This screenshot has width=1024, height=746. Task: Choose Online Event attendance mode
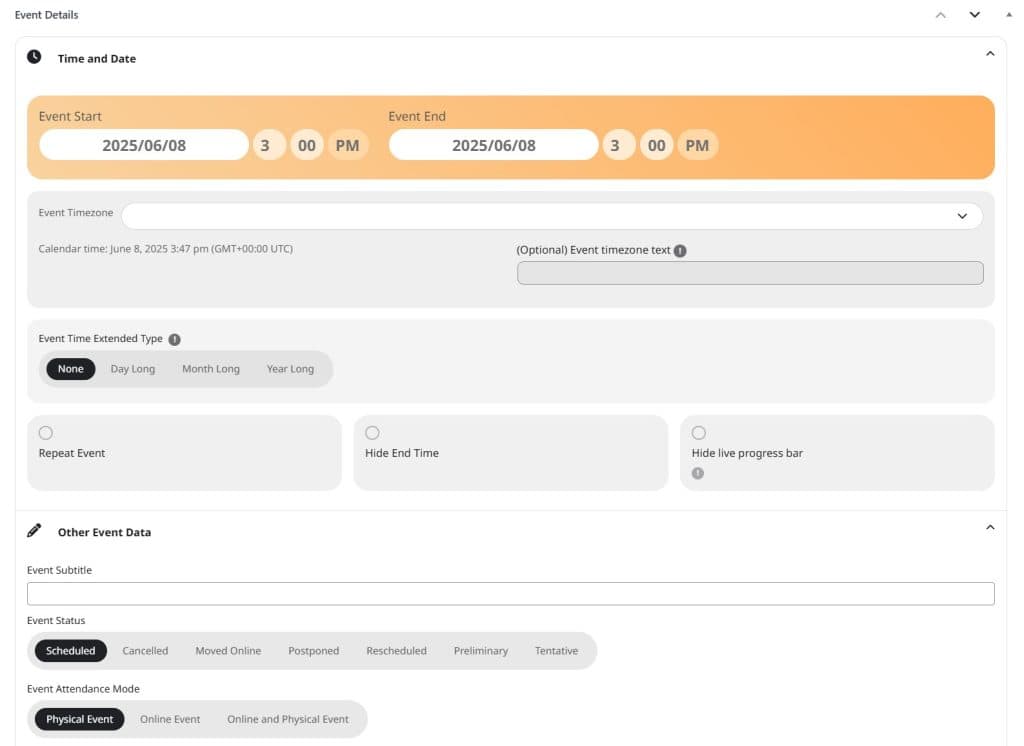pos(170,720)
